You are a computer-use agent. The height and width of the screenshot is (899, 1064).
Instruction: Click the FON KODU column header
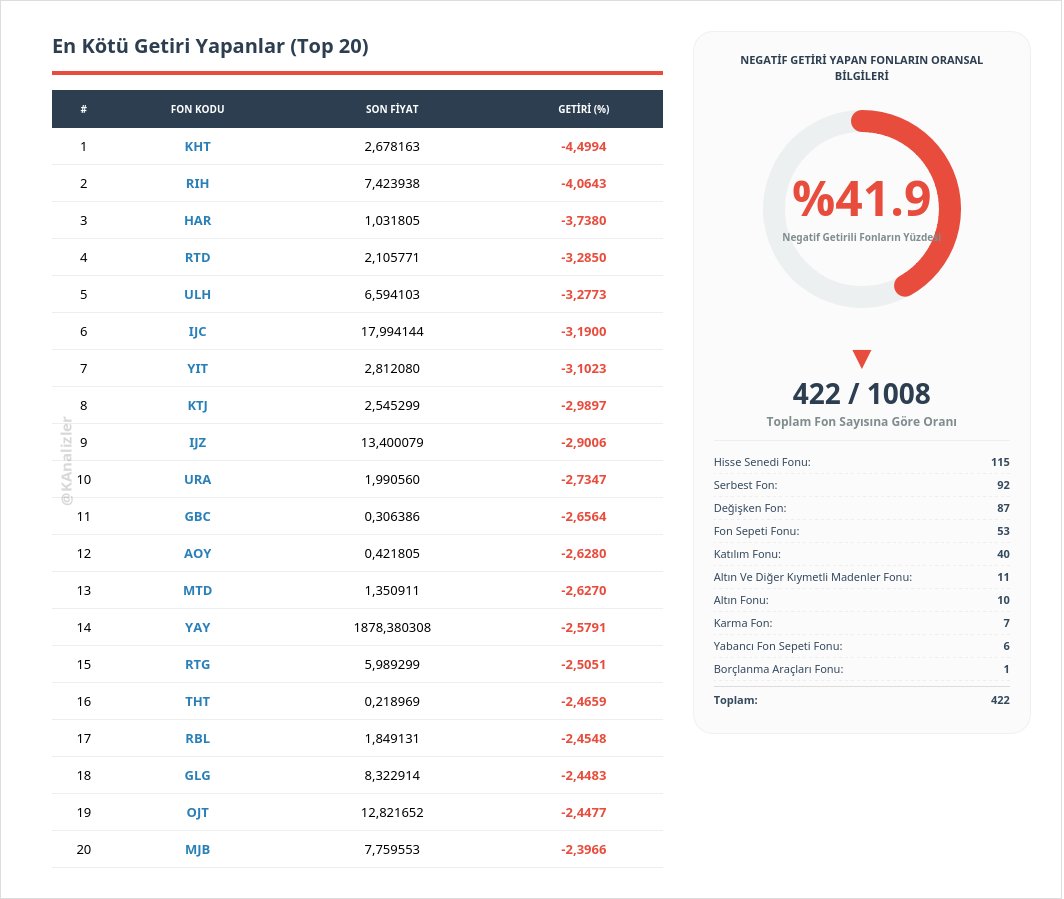197,109
